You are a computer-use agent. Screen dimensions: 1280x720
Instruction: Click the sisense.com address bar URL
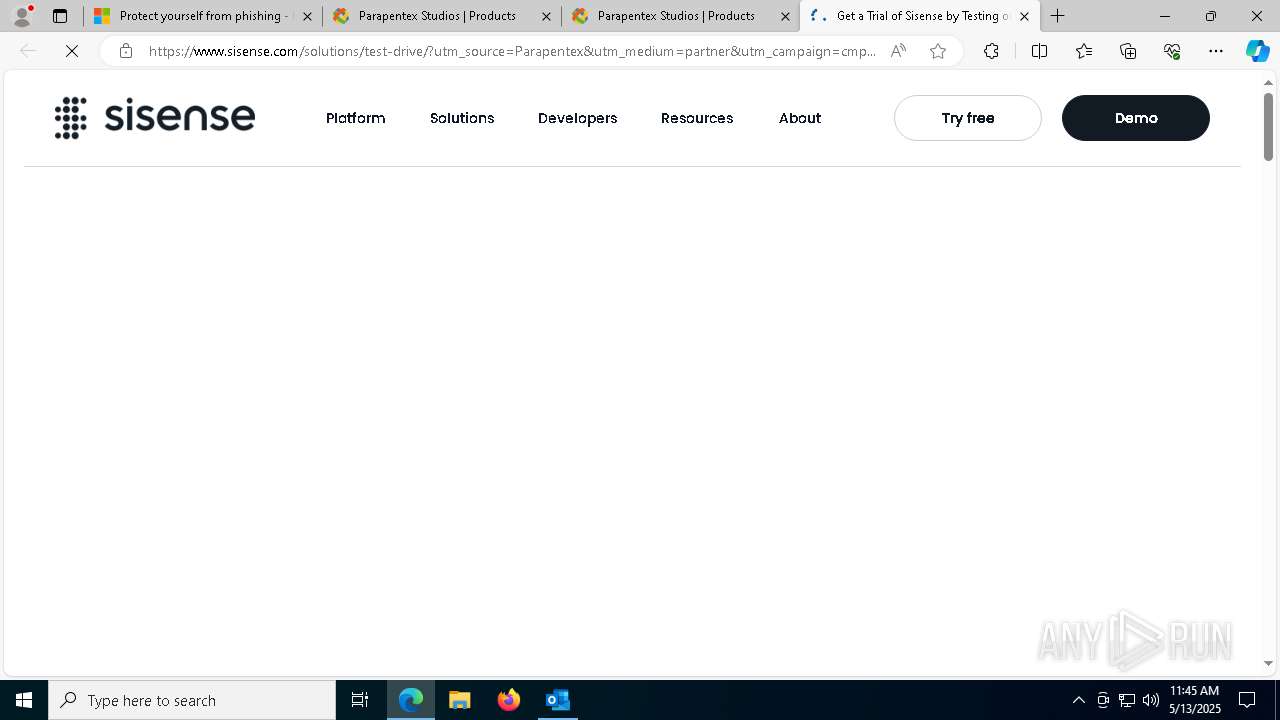512,51
